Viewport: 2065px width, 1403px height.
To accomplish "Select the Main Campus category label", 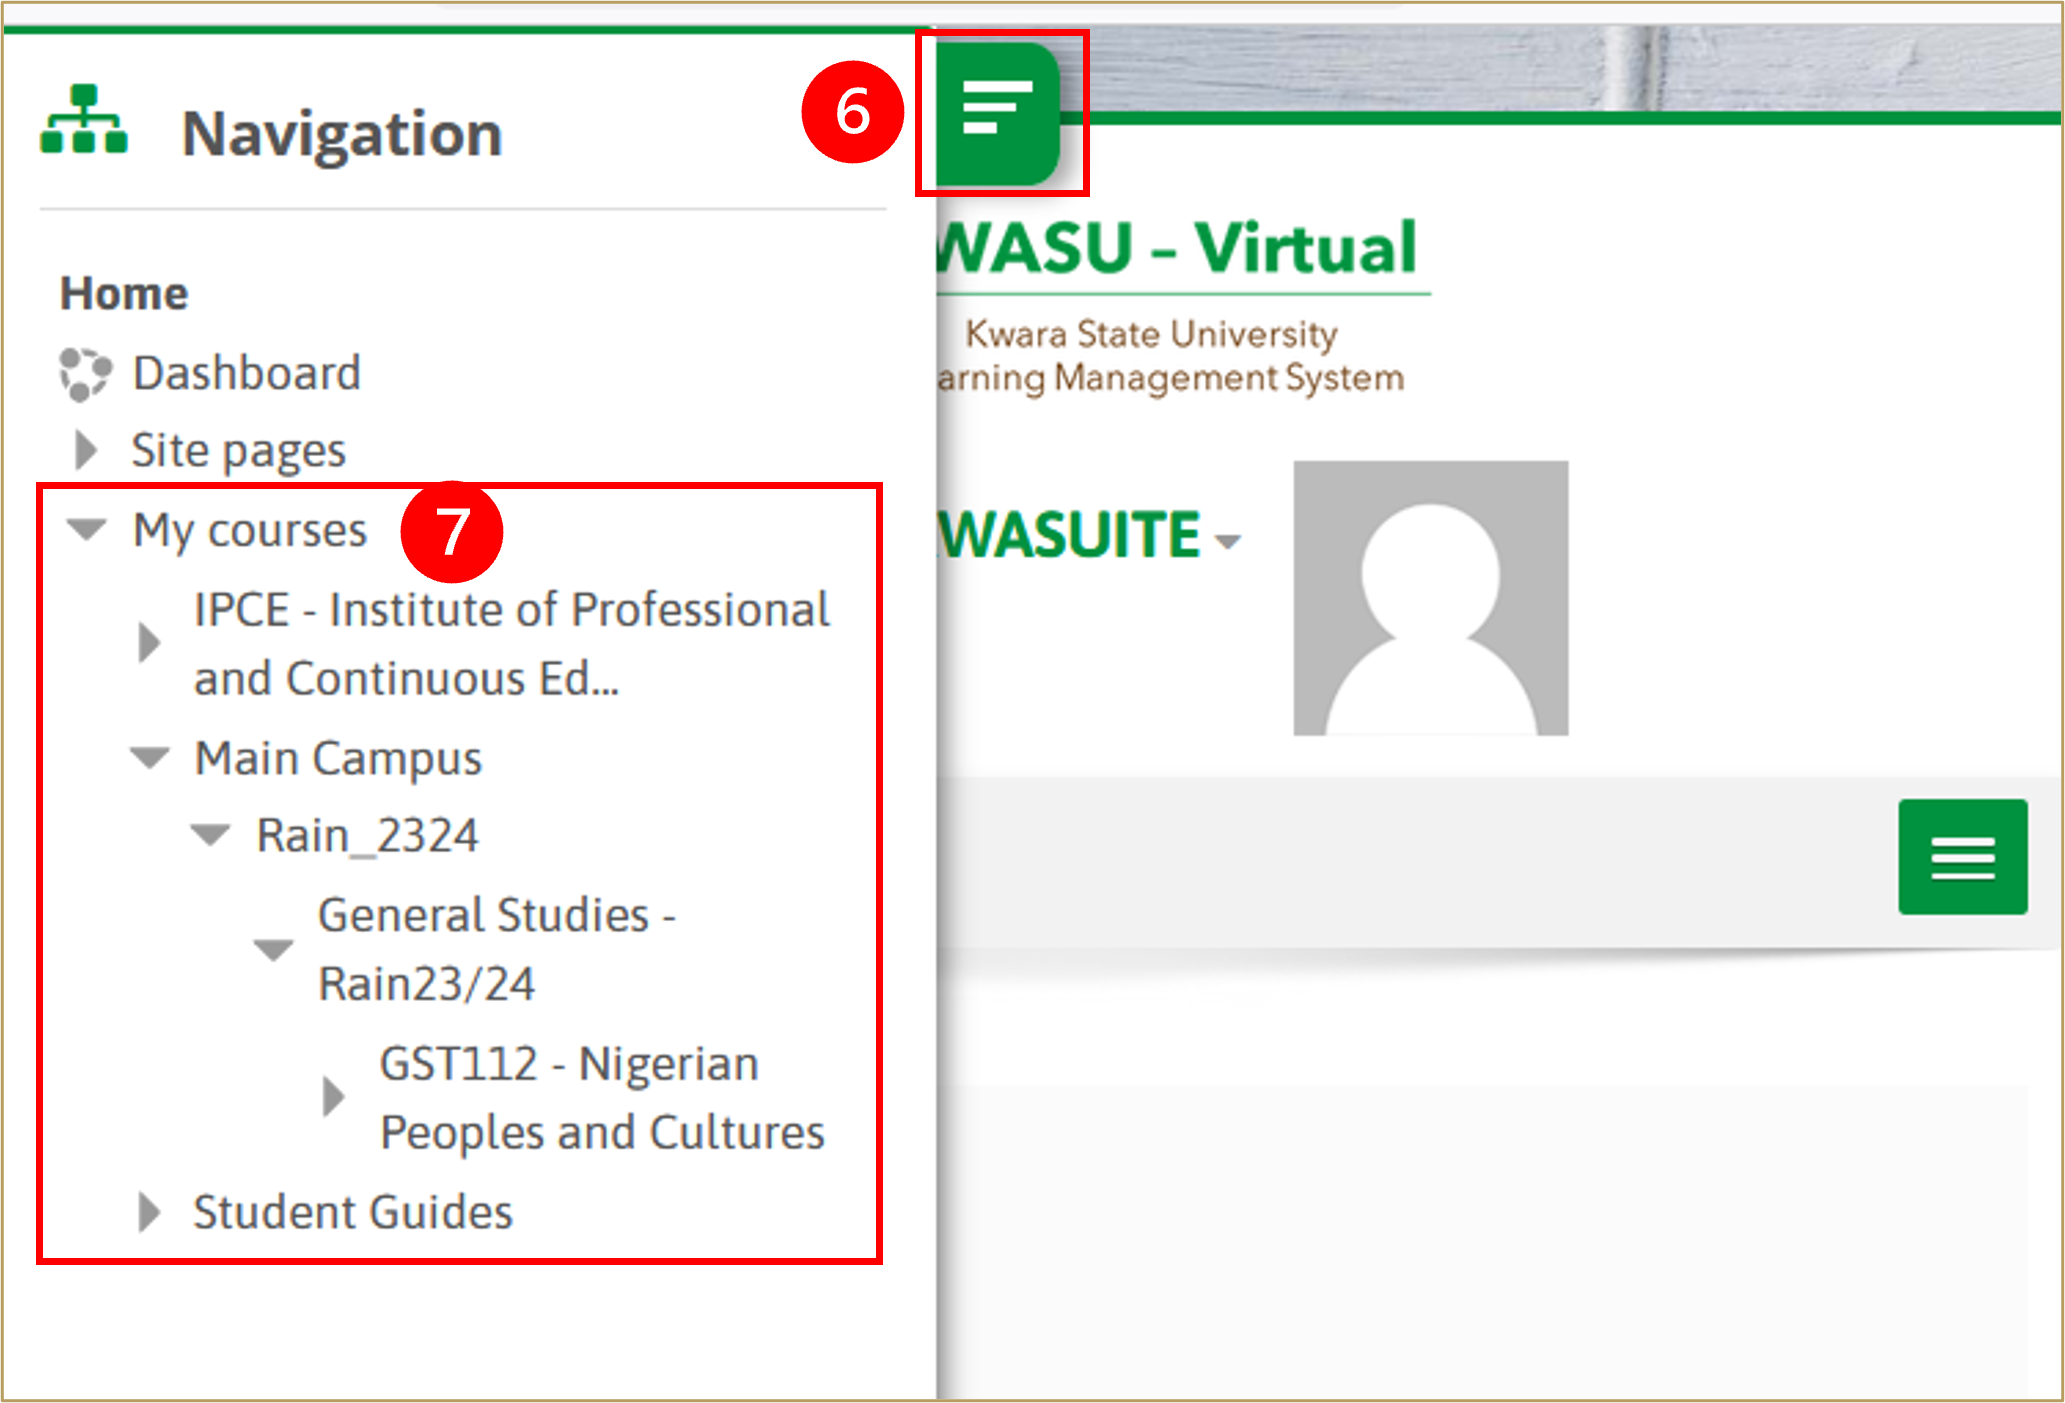I will tap(338, 758).
